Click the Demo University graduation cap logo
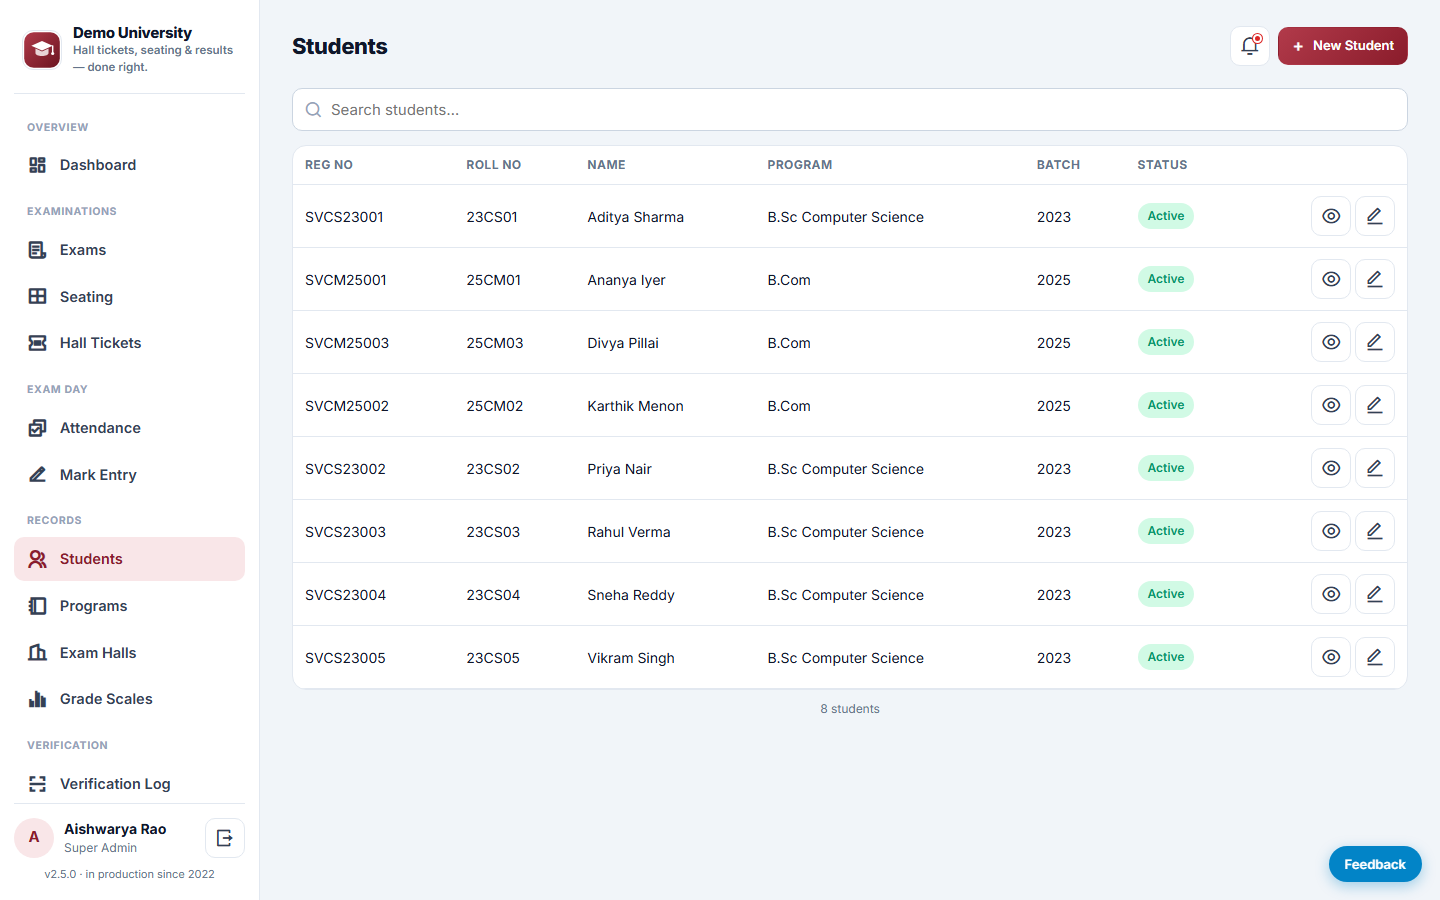This screenshot has height=900, width=1440. coord(42,49)
